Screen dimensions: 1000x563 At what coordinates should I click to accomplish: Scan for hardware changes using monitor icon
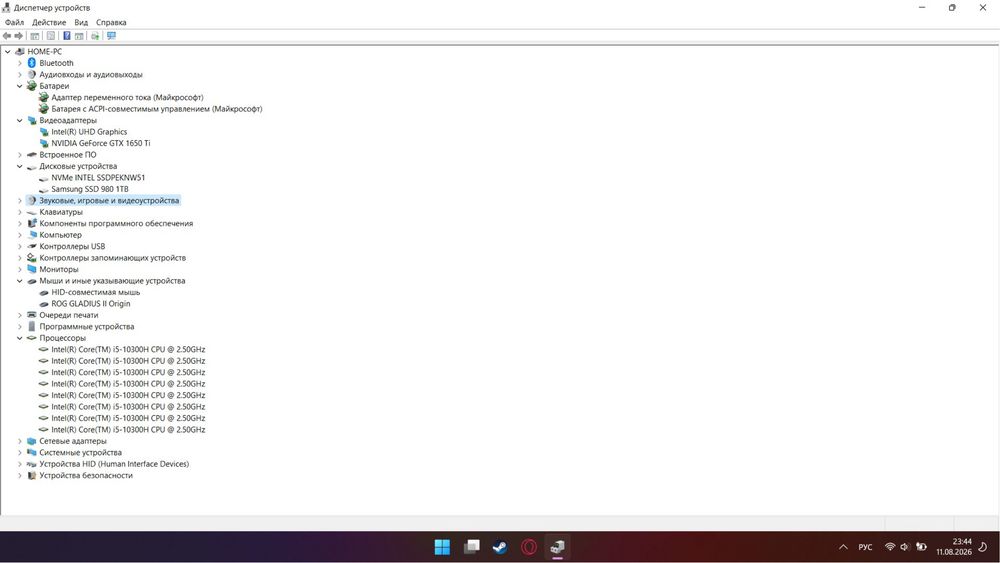tap(112, 36)
